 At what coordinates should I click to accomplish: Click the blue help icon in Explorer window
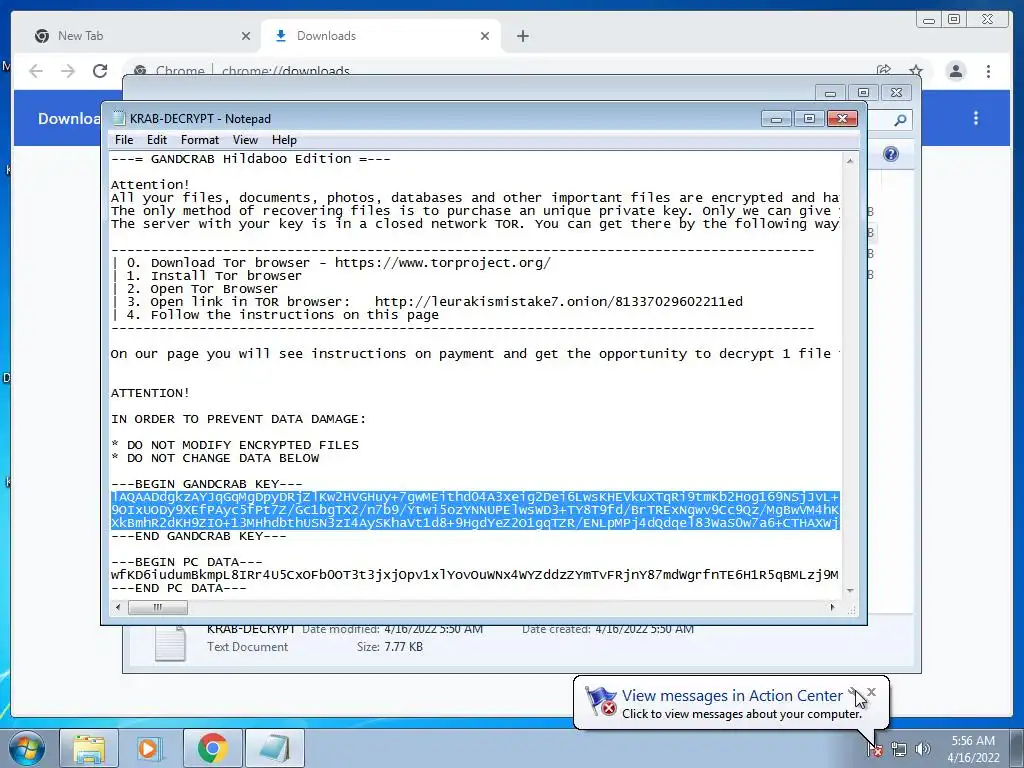891,154
